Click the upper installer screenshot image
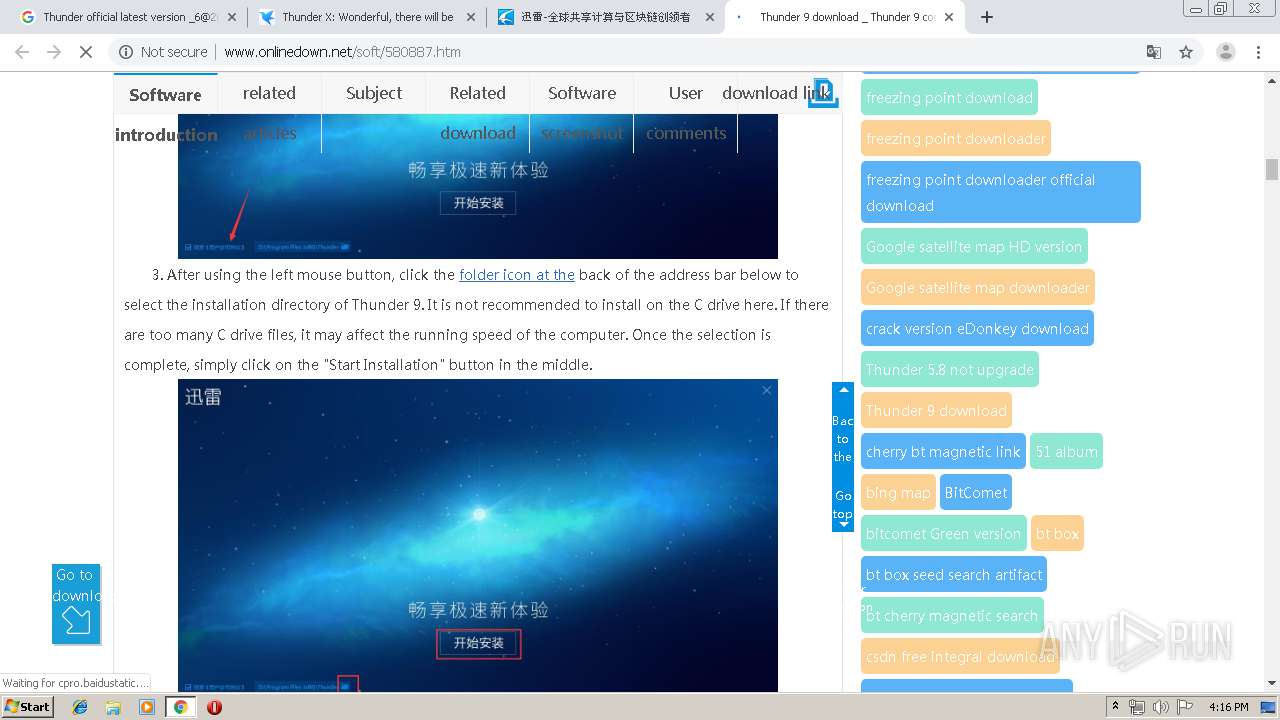This screenshot has width=1280, height=720. tap(478, 186)
